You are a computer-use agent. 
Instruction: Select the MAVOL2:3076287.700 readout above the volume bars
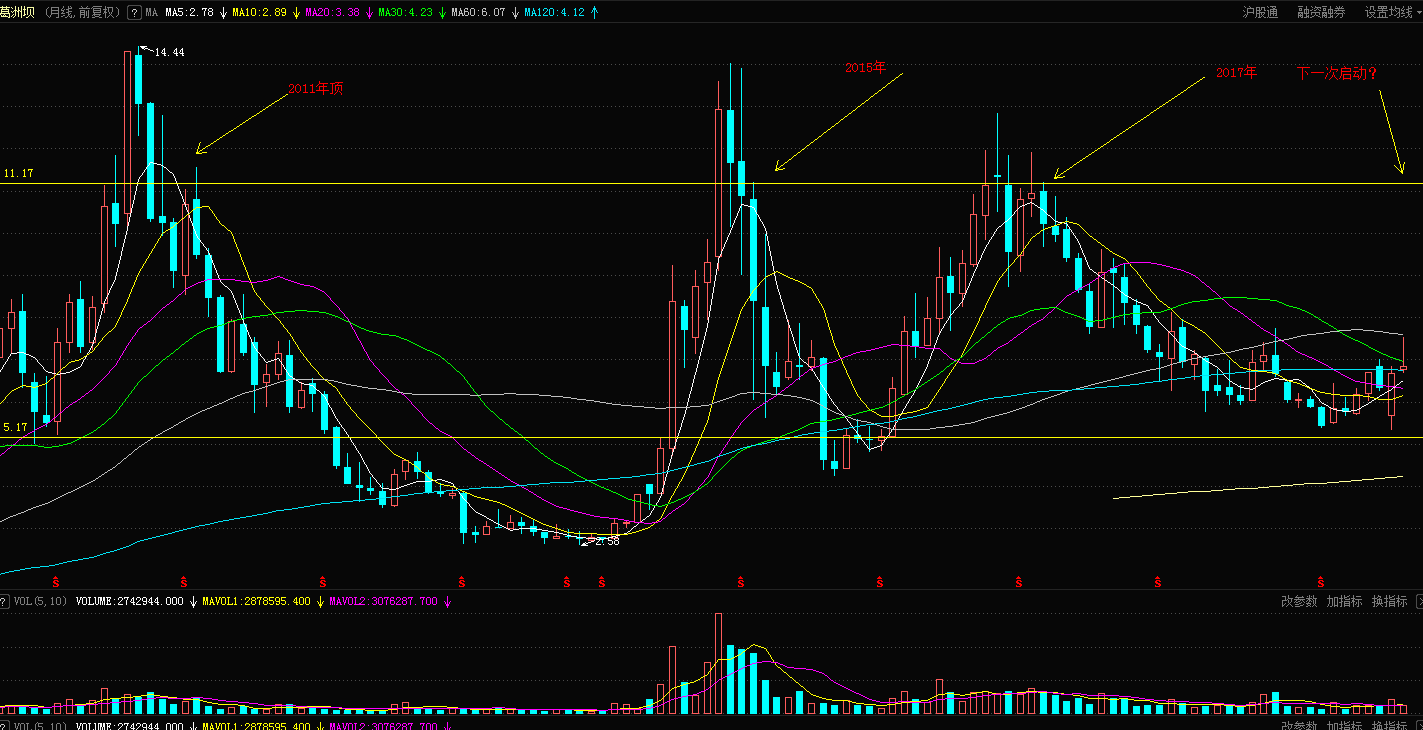click(x=383, y=601)
